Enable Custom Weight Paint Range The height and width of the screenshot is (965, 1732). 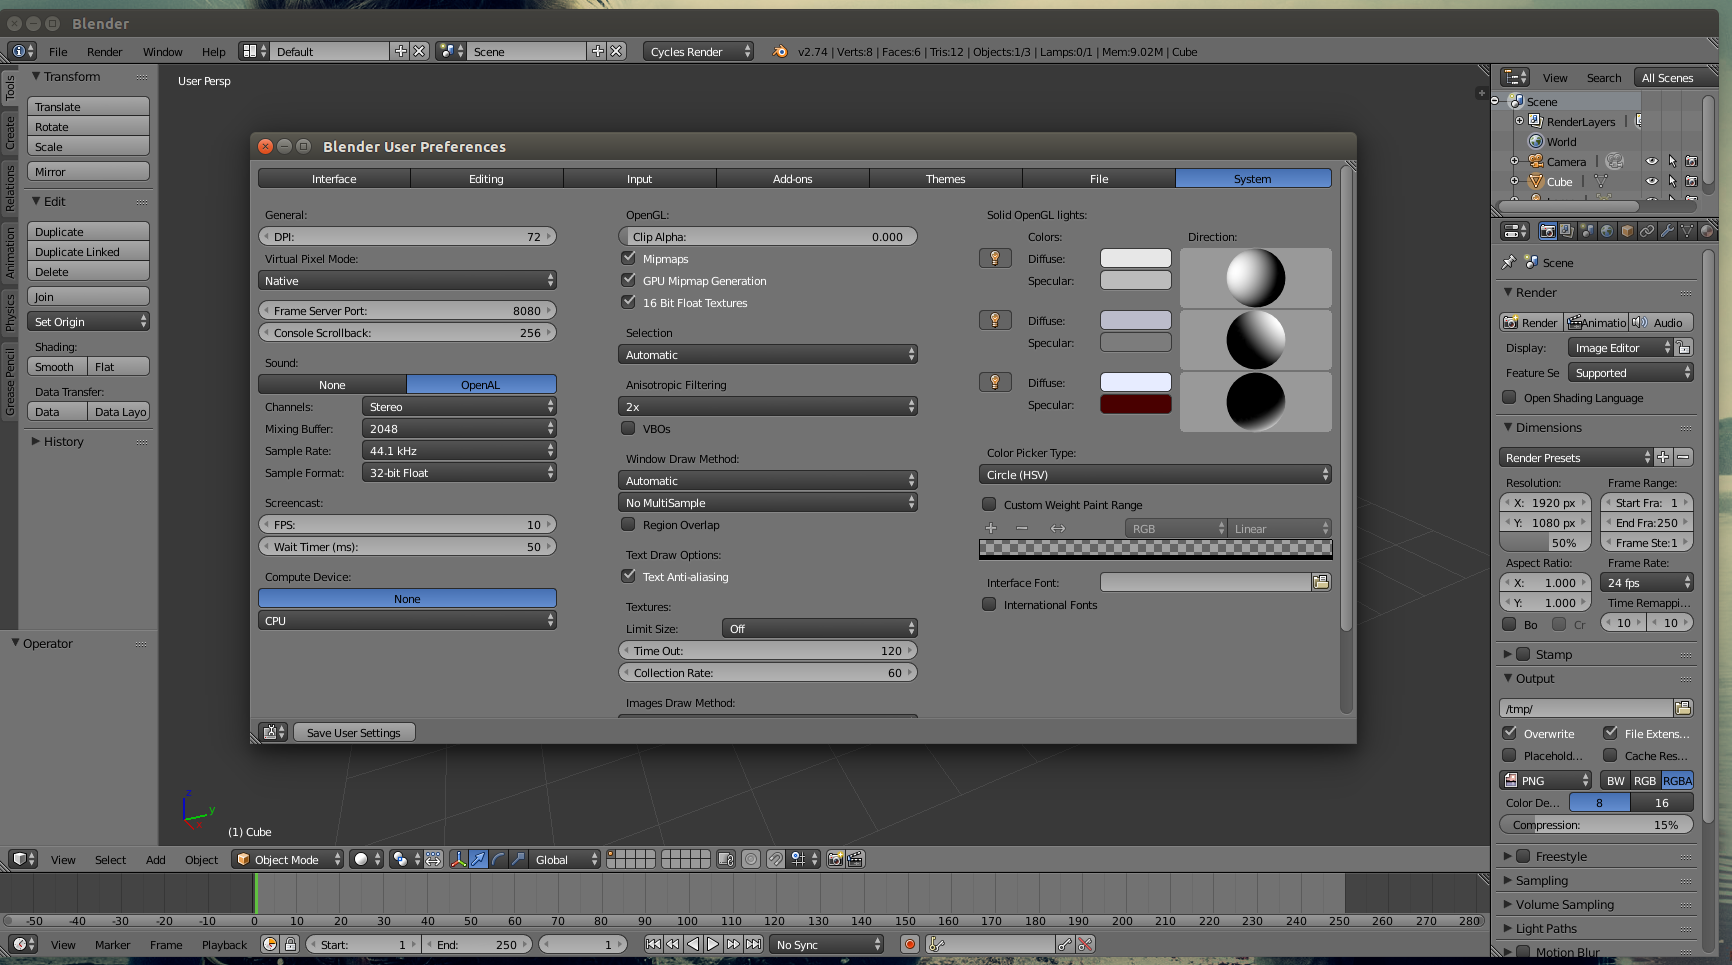click(989, 504)
